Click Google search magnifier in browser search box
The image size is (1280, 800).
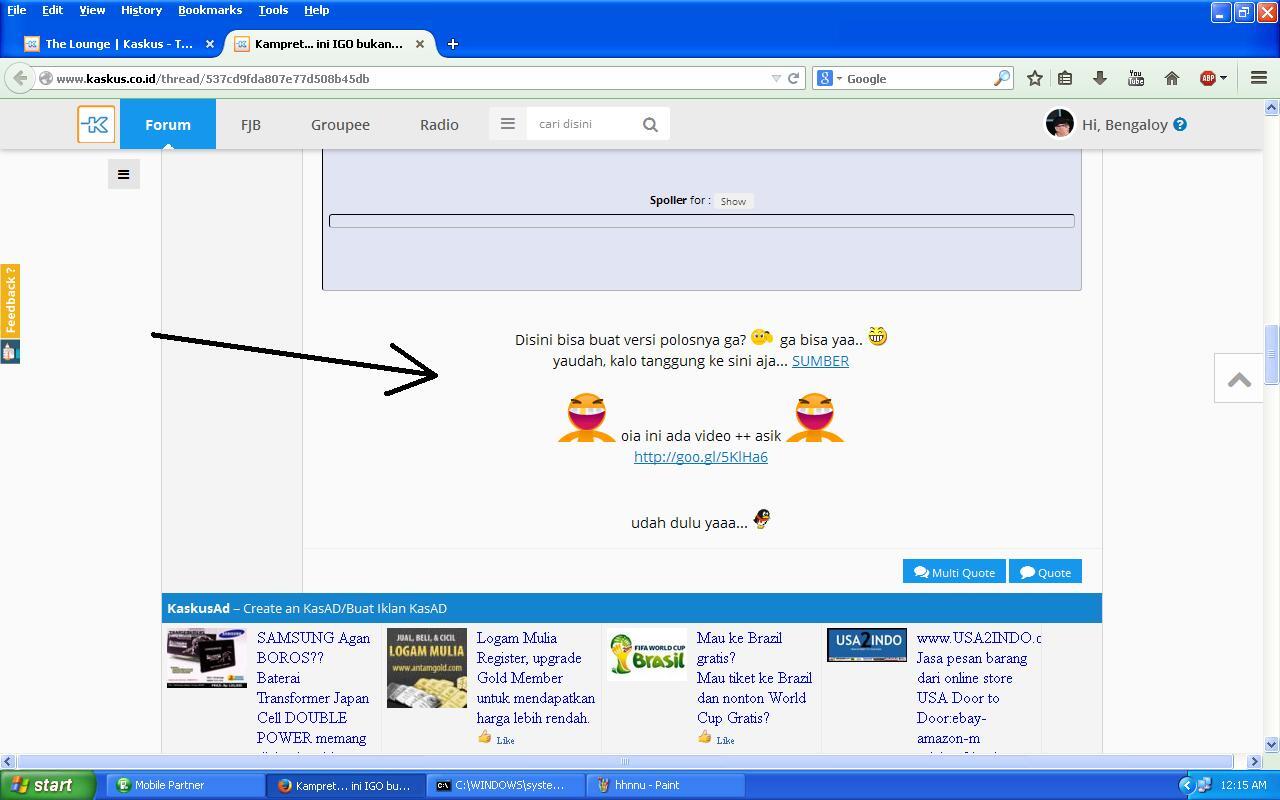(x=1001, y=78)
